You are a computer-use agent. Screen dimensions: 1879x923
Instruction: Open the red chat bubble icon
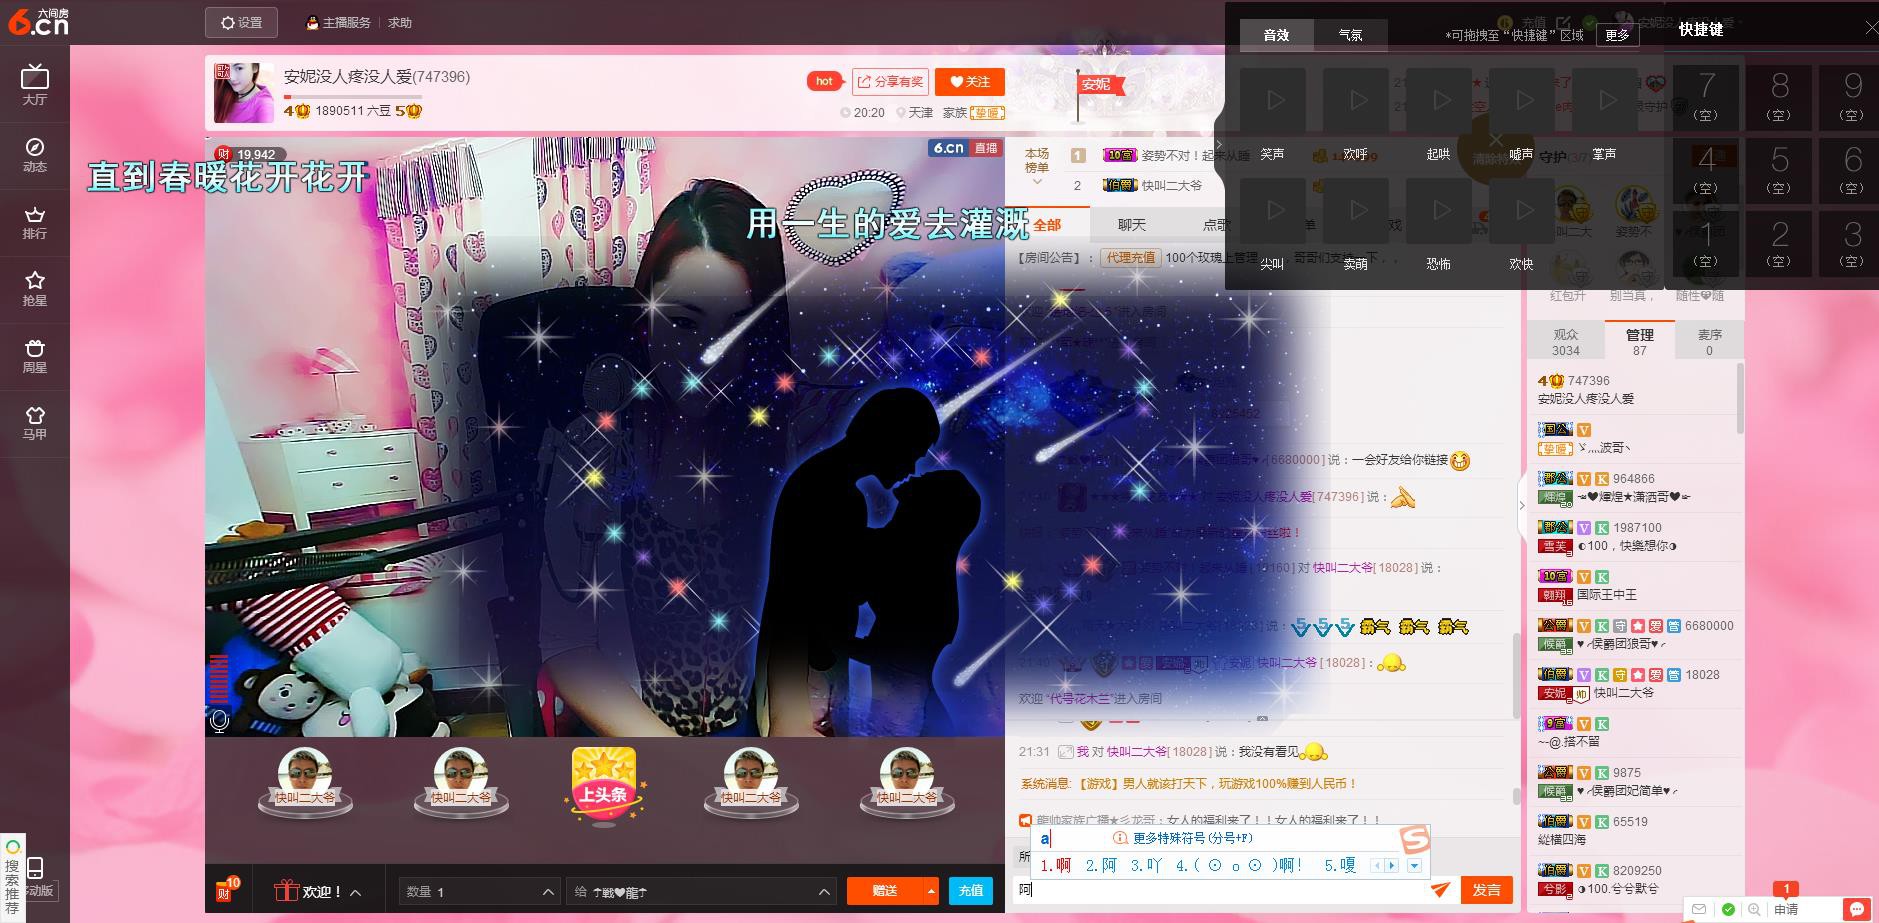point(1857,909)
